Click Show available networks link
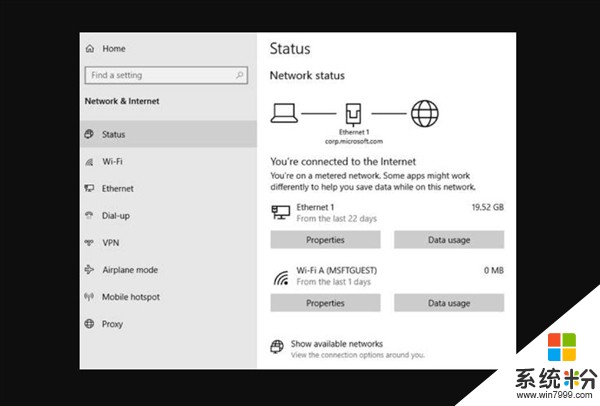The width and height of the screenshot is (600, 406). (x=337, y=344)
